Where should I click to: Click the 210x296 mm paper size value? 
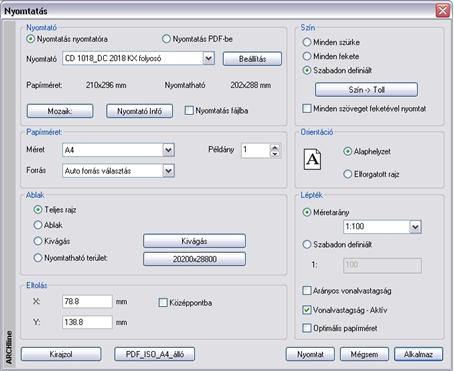pos(106,85)
